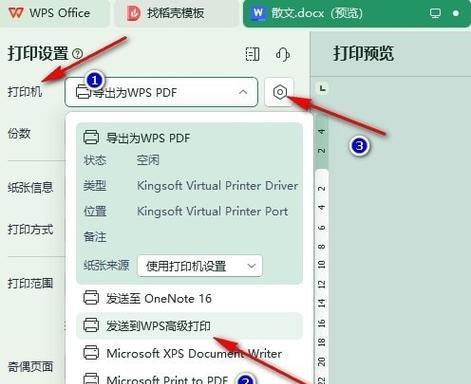The image size is (471, 384).
Task: Click the panel layout icon in print settings header
Action: pos(252,54)
